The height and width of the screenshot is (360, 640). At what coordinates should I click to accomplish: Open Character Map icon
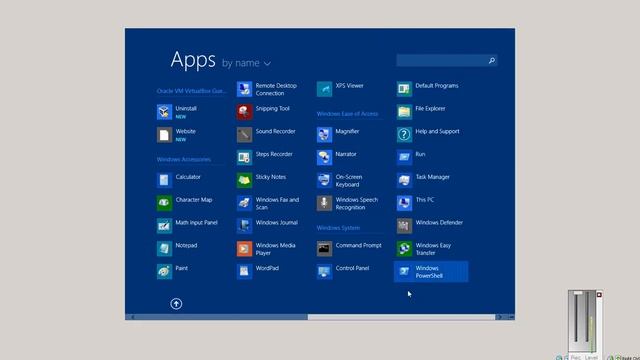click(x=164, y=203)
